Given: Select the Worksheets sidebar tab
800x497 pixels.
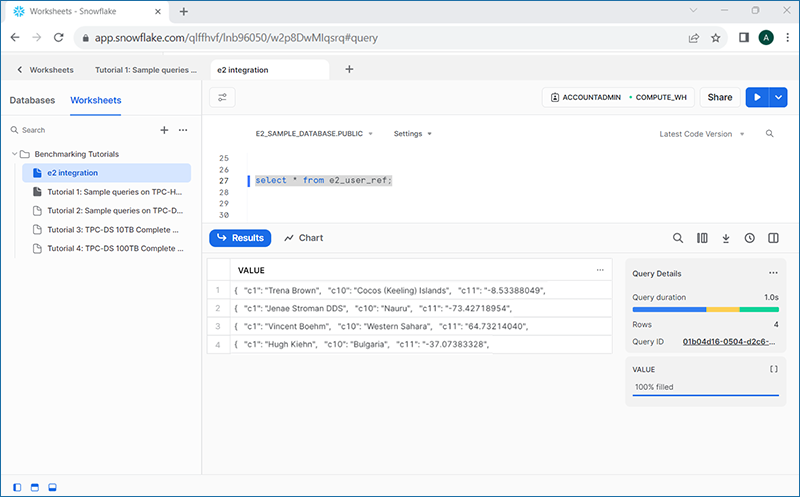Looking at the screenshot, I should [96, 101].
